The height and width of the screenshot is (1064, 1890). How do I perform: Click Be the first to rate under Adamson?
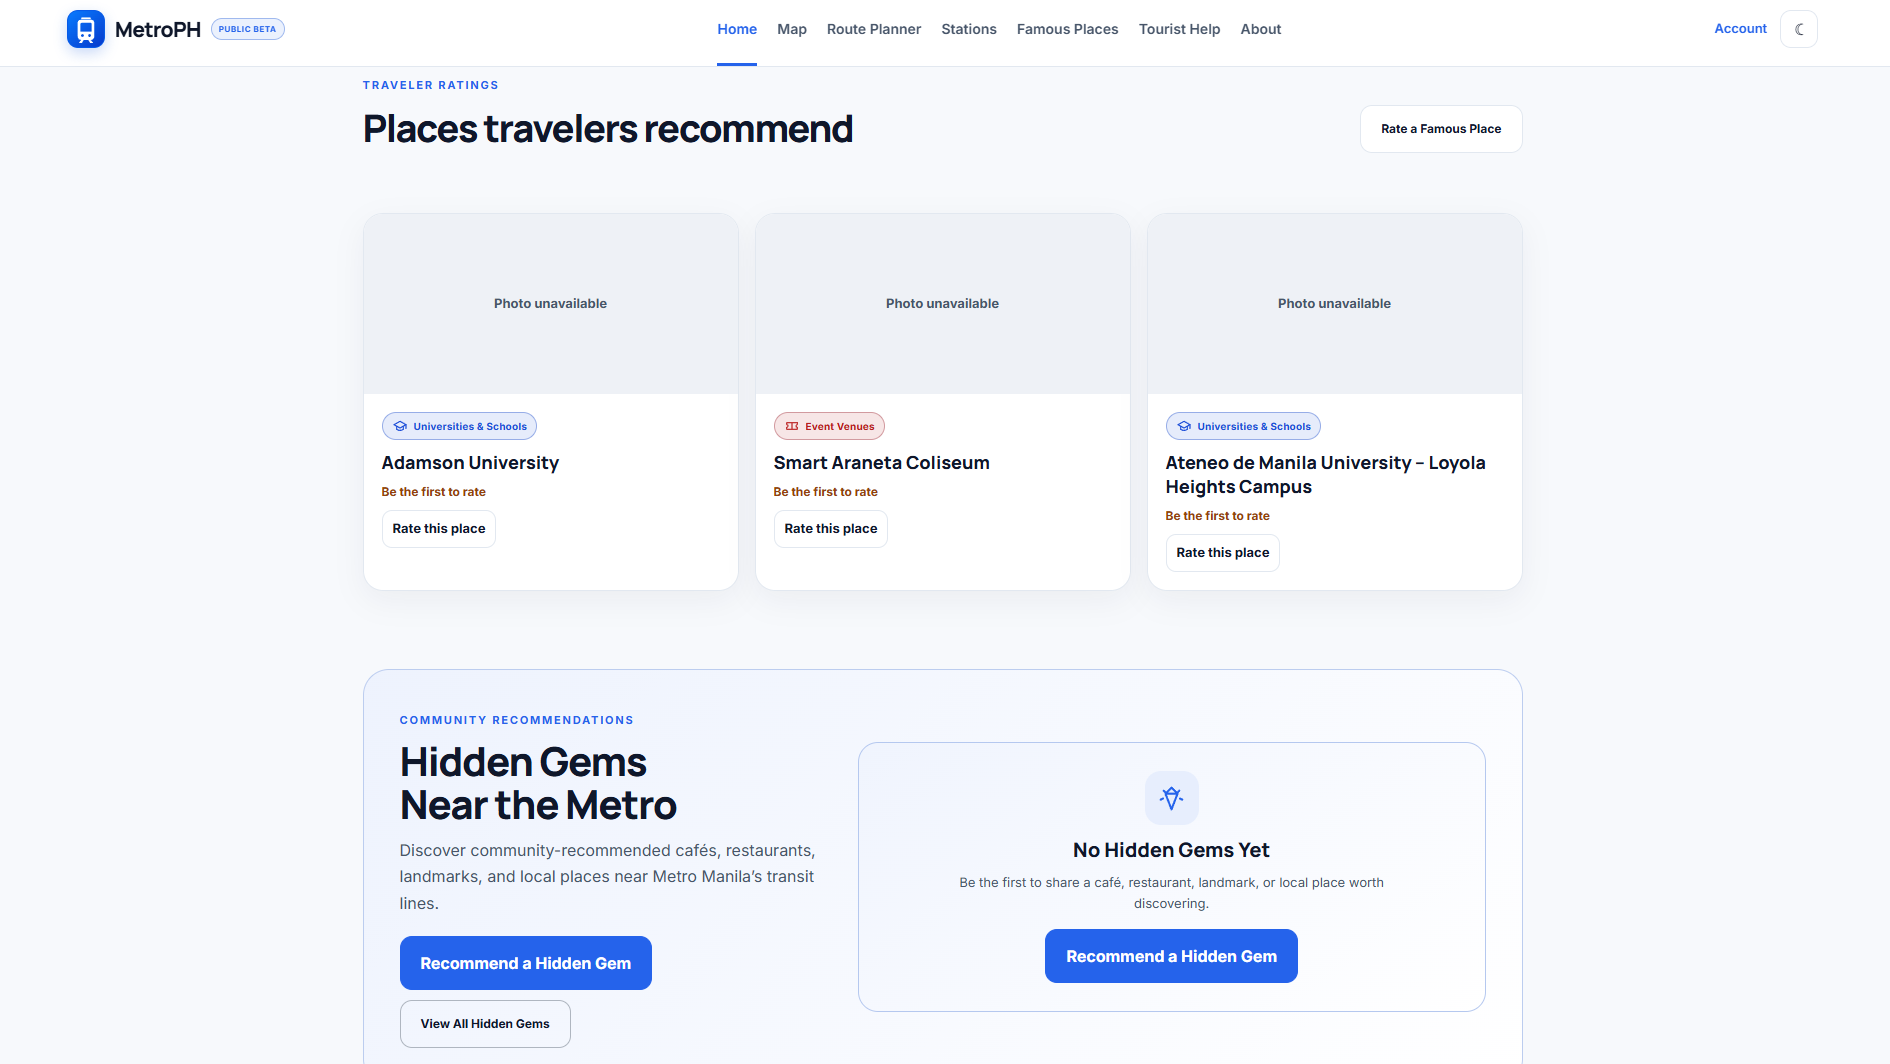tap(434, 492)
